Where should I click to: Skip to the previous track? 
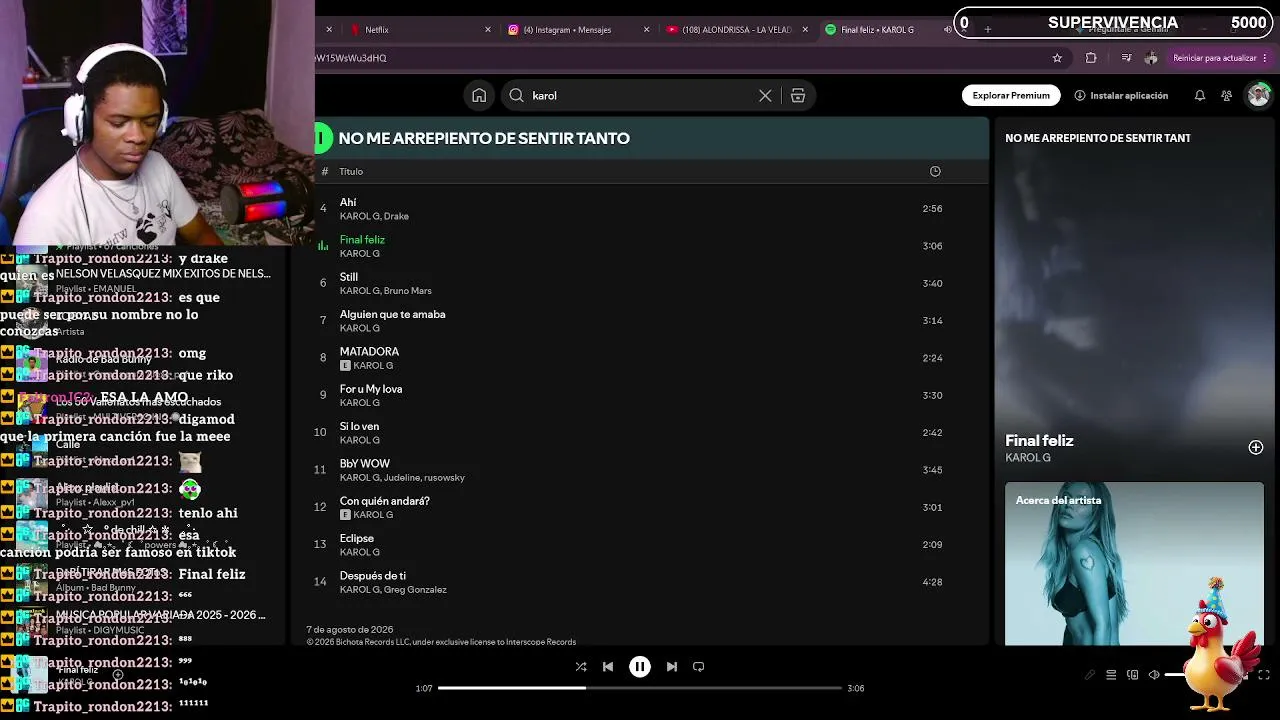click(x=608, y=667)
